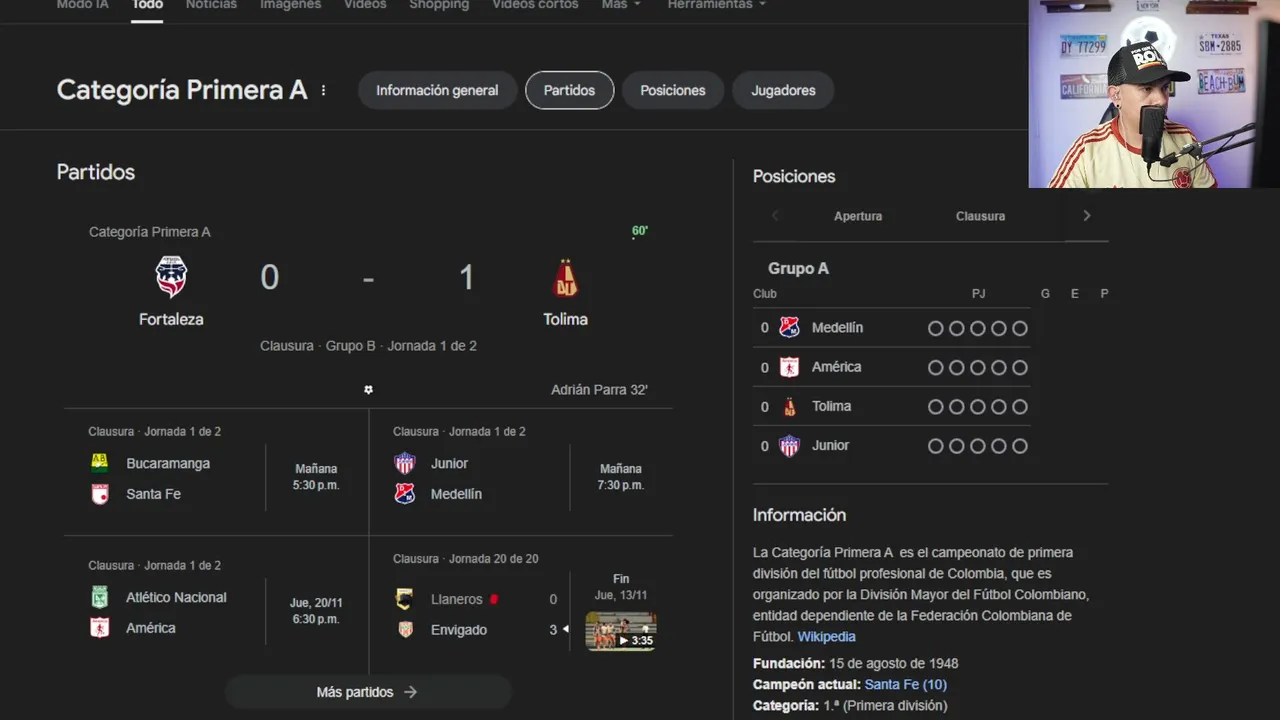
Task: Click the Jue, 20/11 6:30 p.m. time
Action: pos(316,611)
